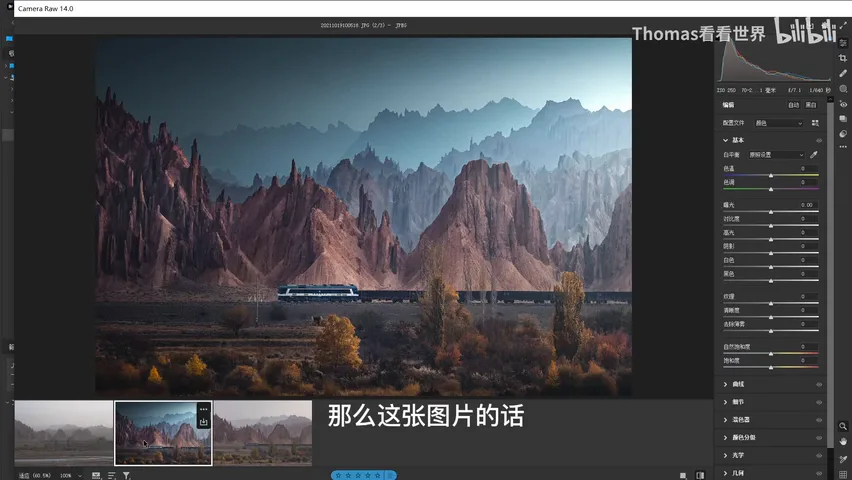Toggle the grid overlay icon
The image size is (852, 480).
[x=843, y=475]
